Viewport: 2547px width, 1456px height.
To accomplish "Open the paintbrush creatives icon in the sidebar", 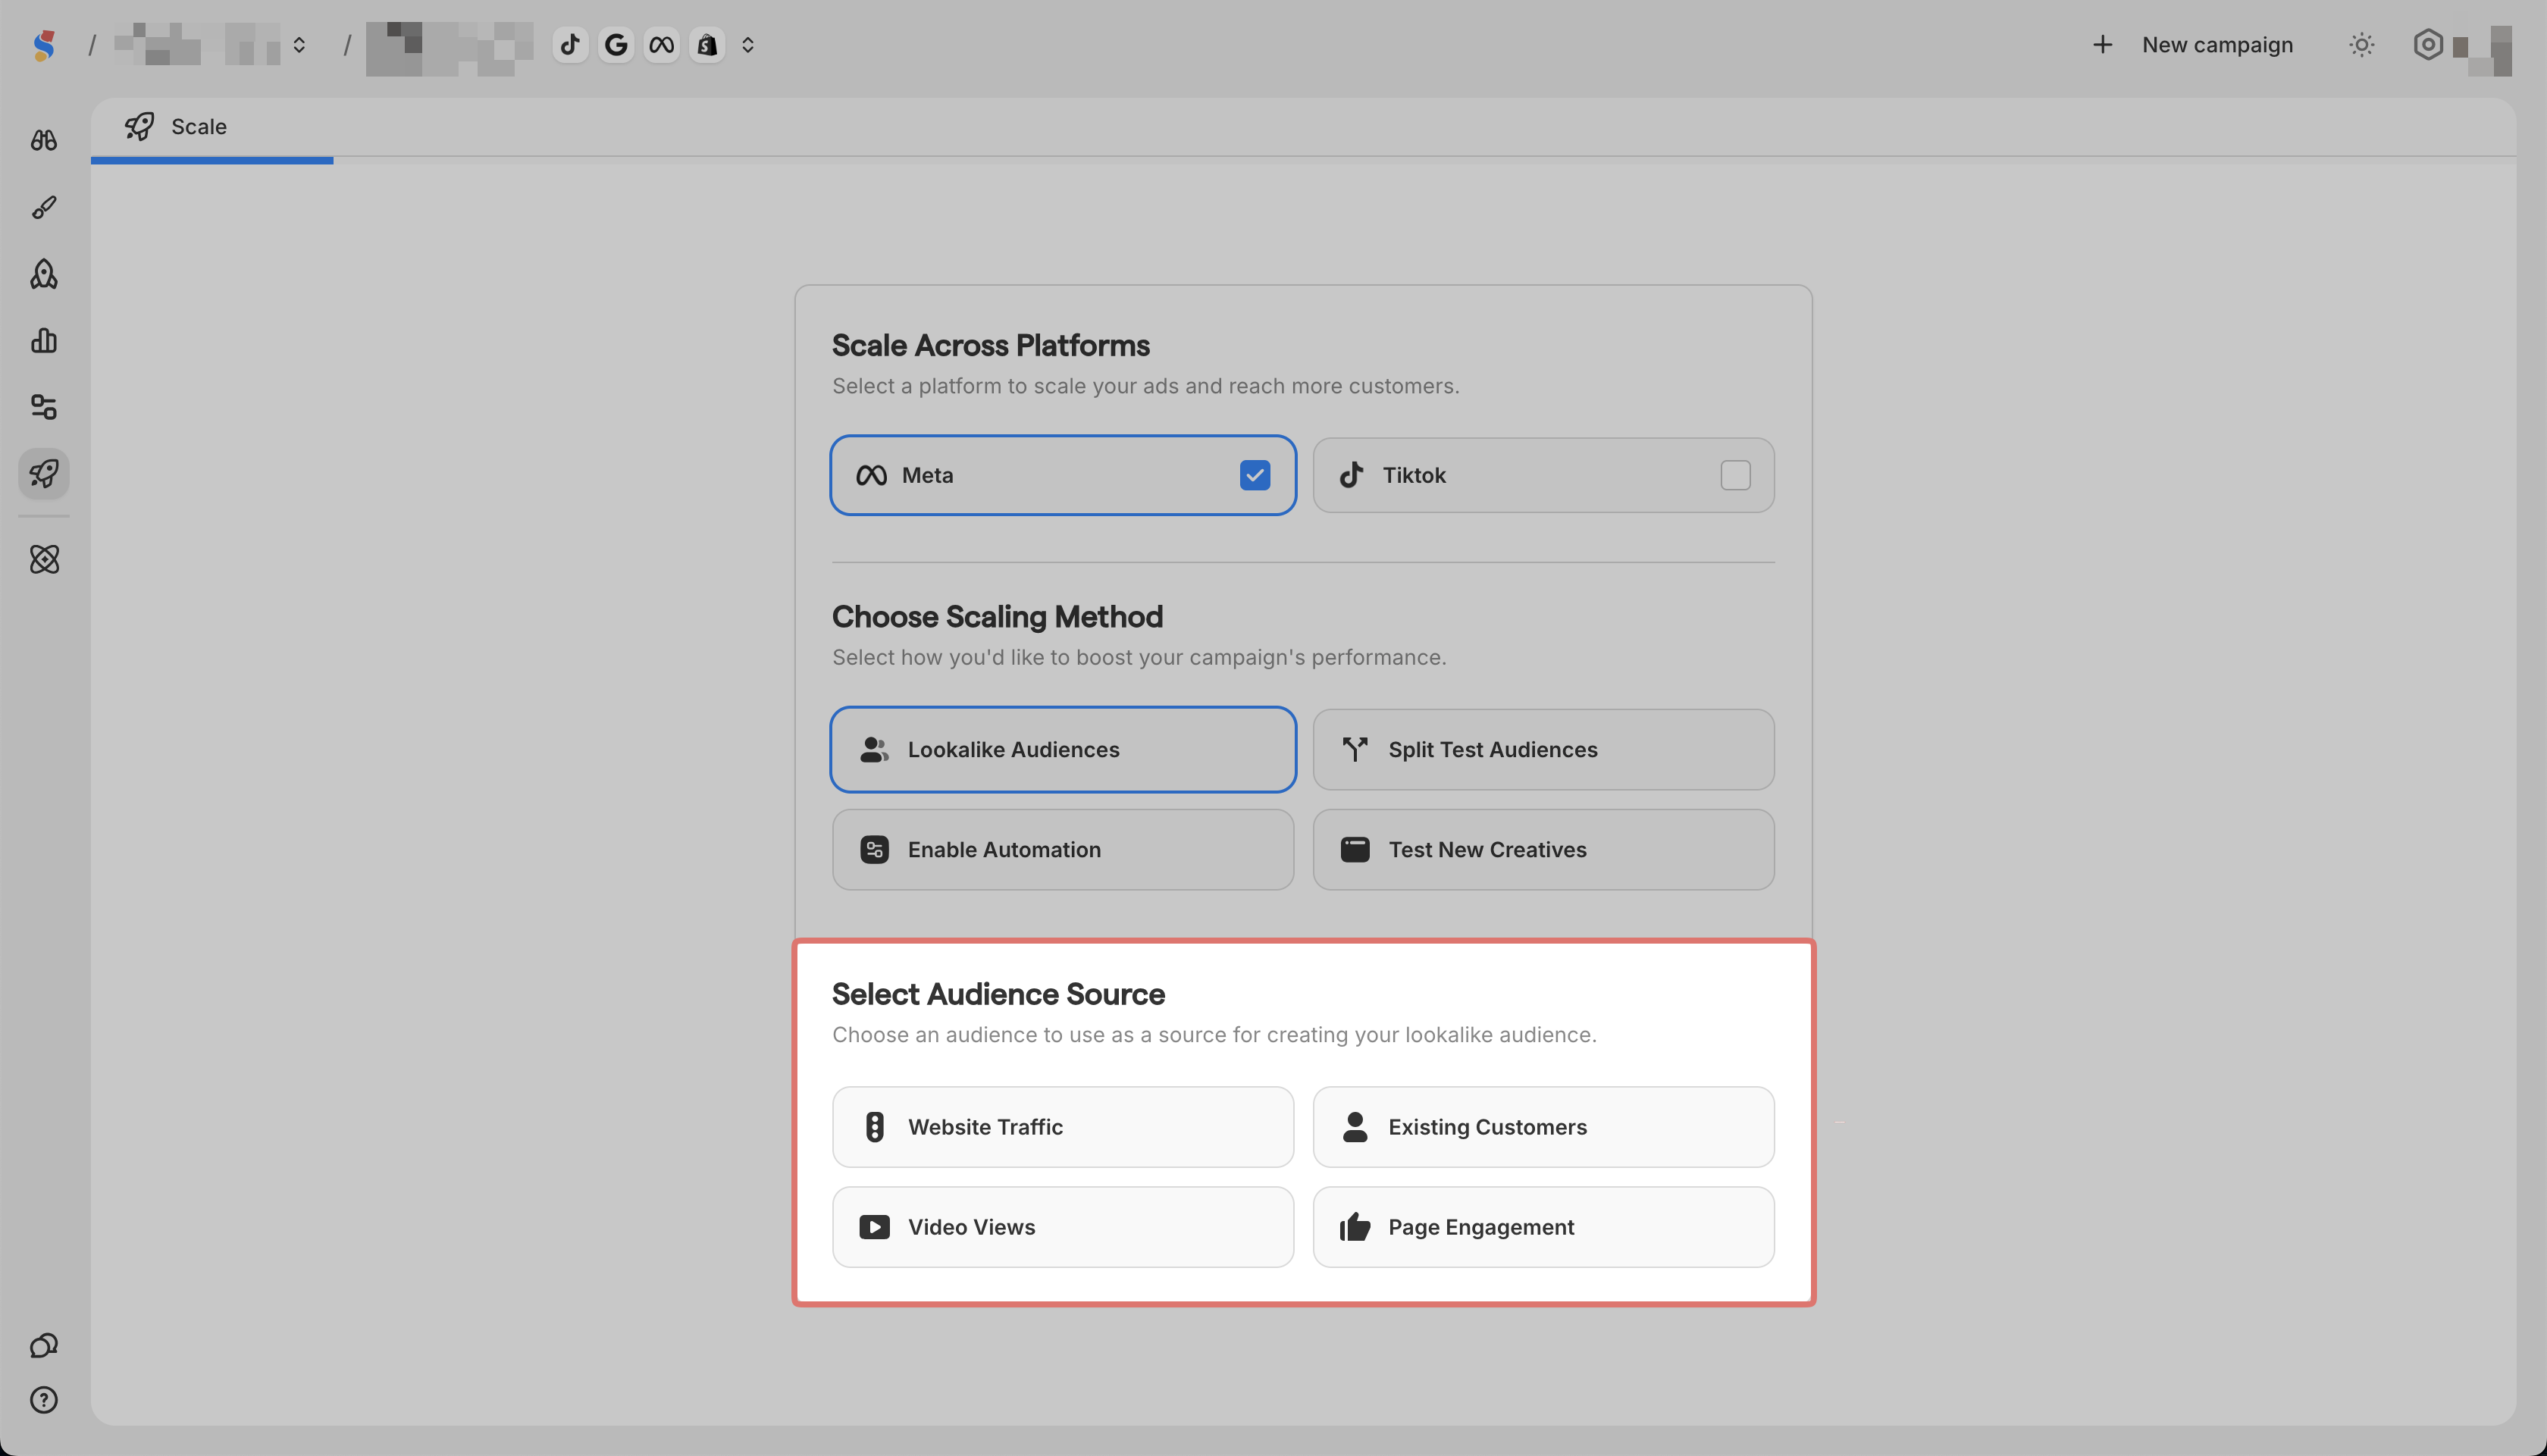I will coord(43,207).
